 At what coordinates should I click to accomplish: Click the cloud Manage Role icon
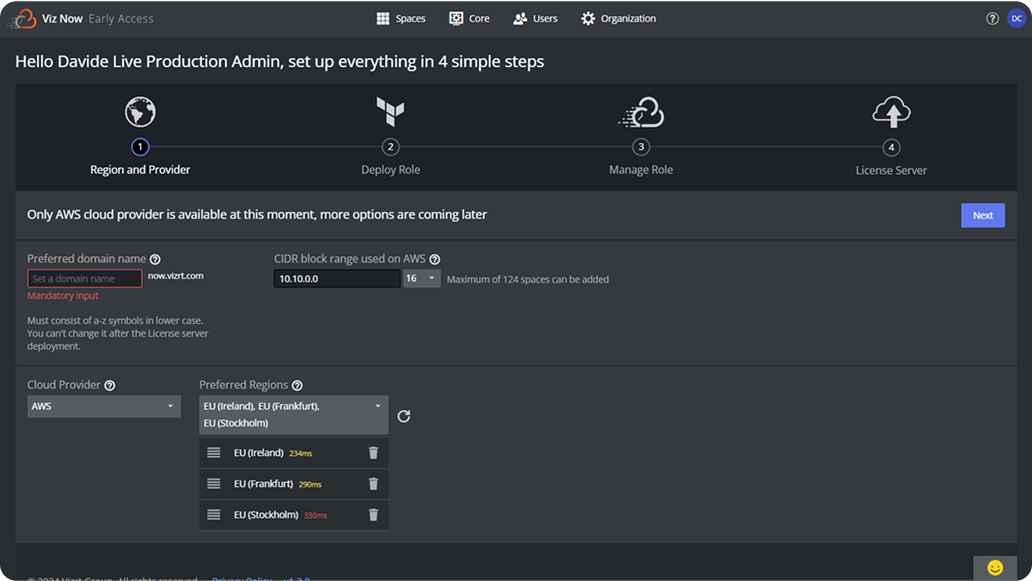(x=641, y=113)
